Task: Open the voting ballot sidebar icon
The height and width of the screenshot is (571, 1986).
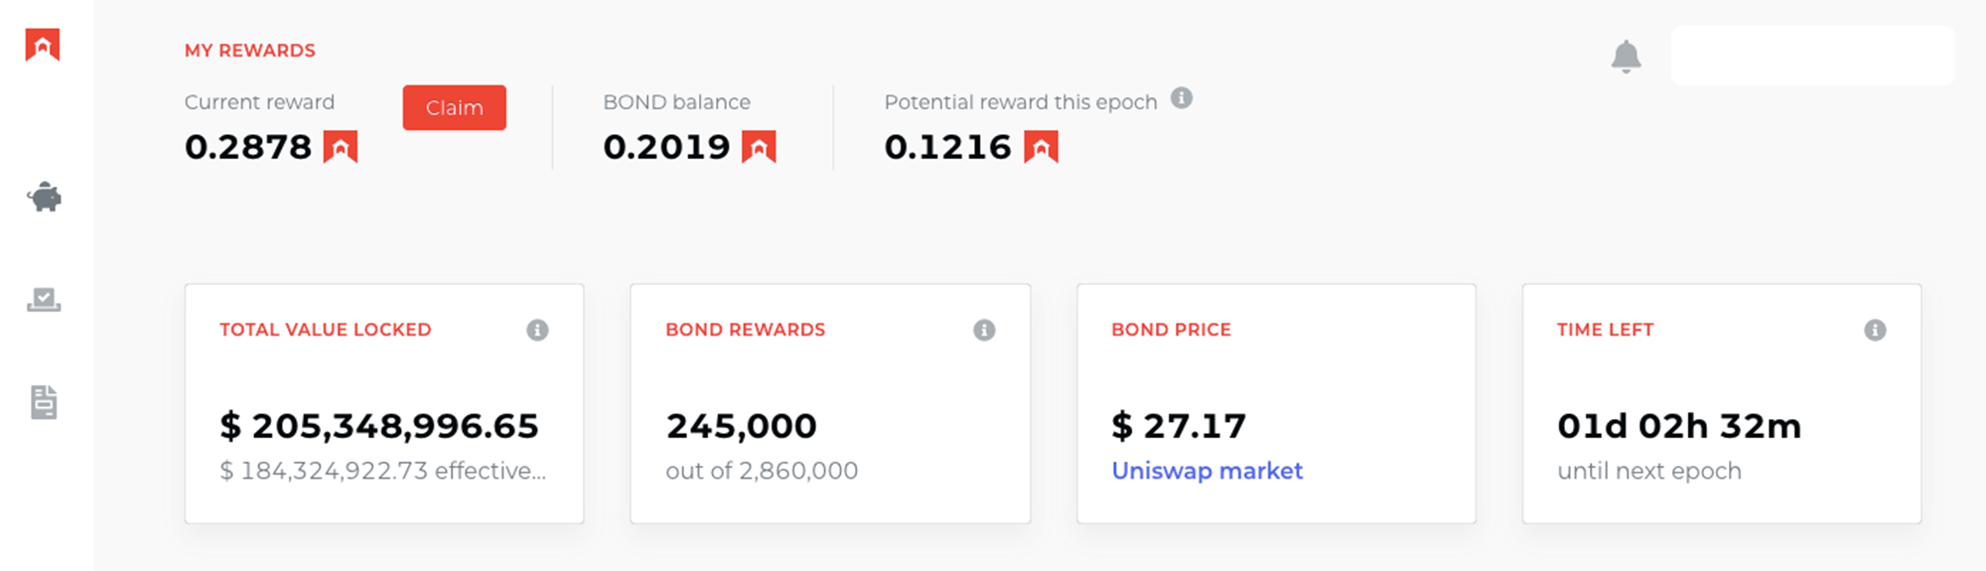Action: pos(44,299)
